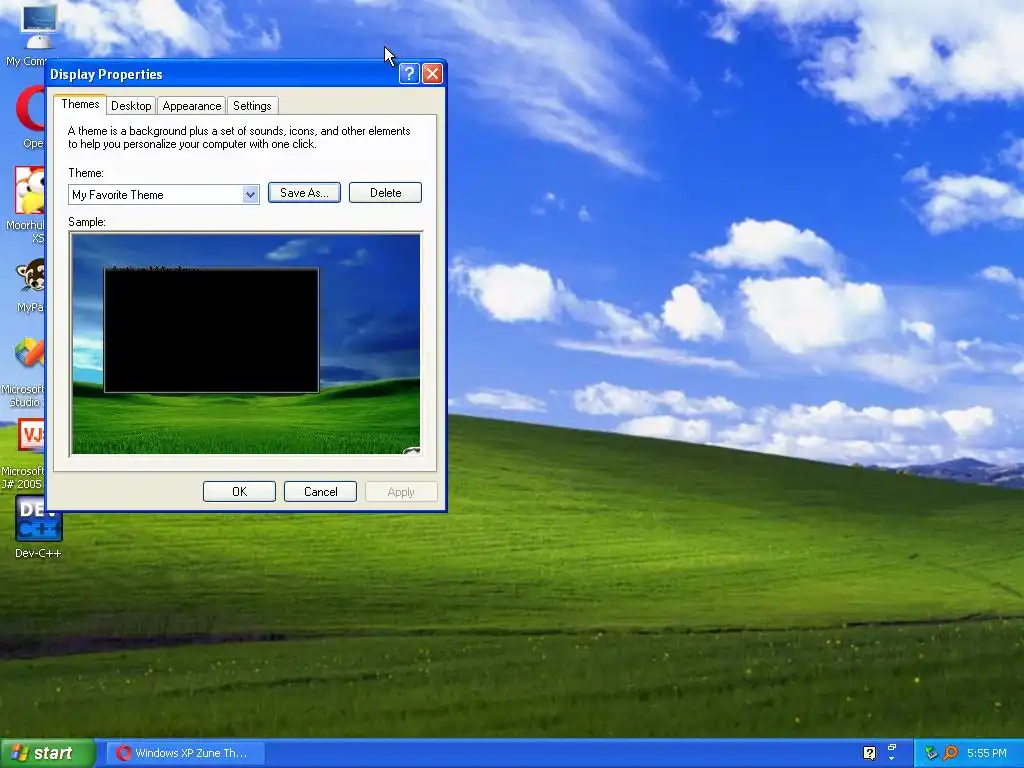Click the theme sample preview image
Screen dimensions: 1024x768
pyautogui.click(x=246, y=344)
